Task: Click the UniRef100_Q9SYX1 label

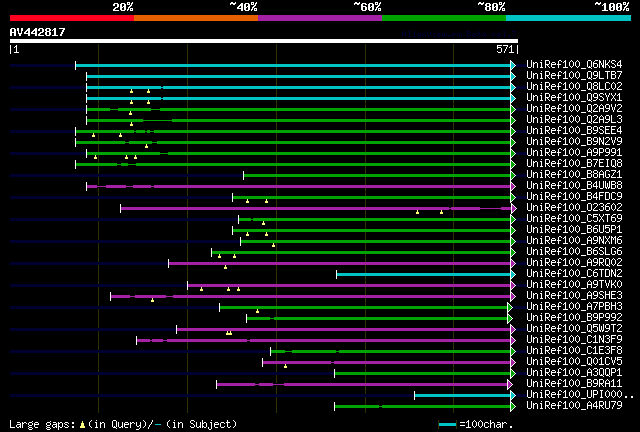Action: pyautogui.click(x=574, y=98)
